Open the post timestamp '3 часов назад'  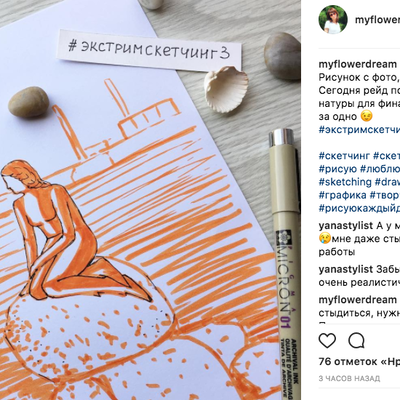(349, 379)
